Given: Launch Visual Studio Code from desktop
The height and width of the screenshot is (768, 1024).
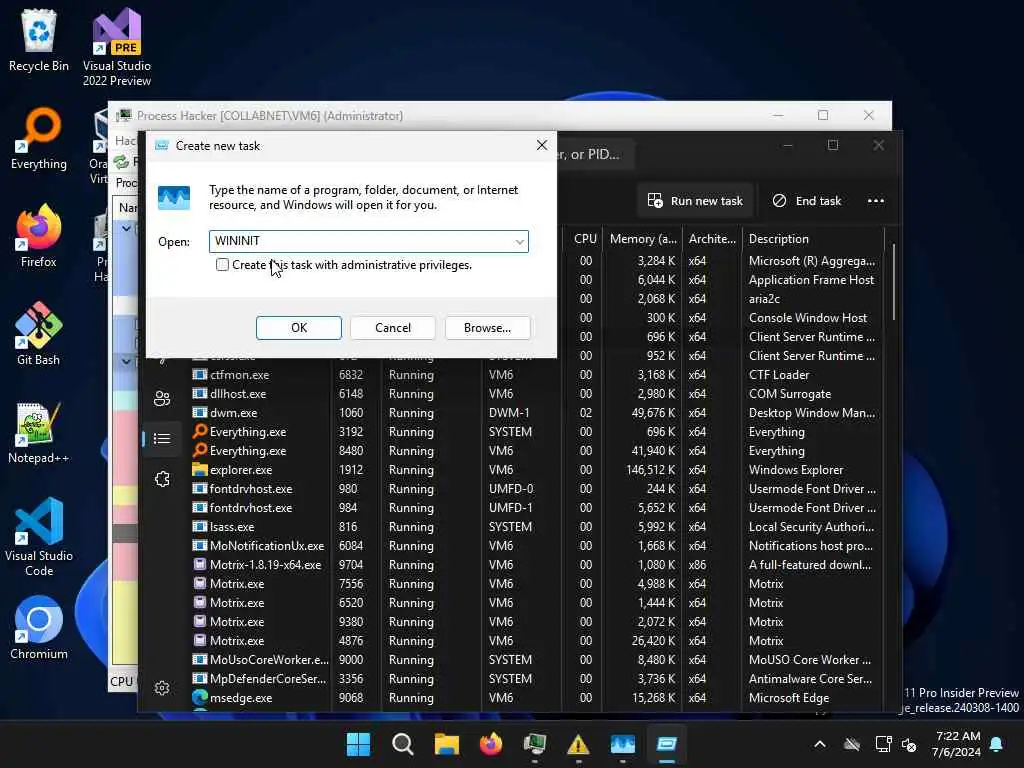Looking at the screenshot, I should coord(39,537).
